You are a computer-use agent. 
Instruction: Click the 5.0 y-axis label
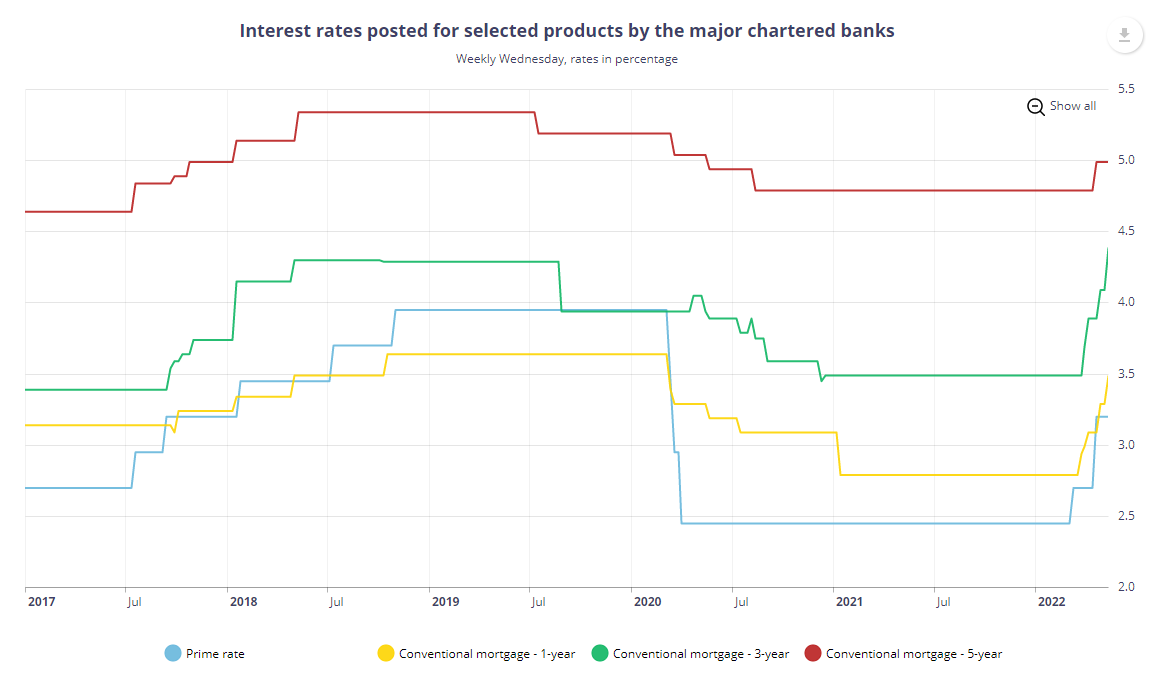pyautogui.click(x=1126, y=160)
